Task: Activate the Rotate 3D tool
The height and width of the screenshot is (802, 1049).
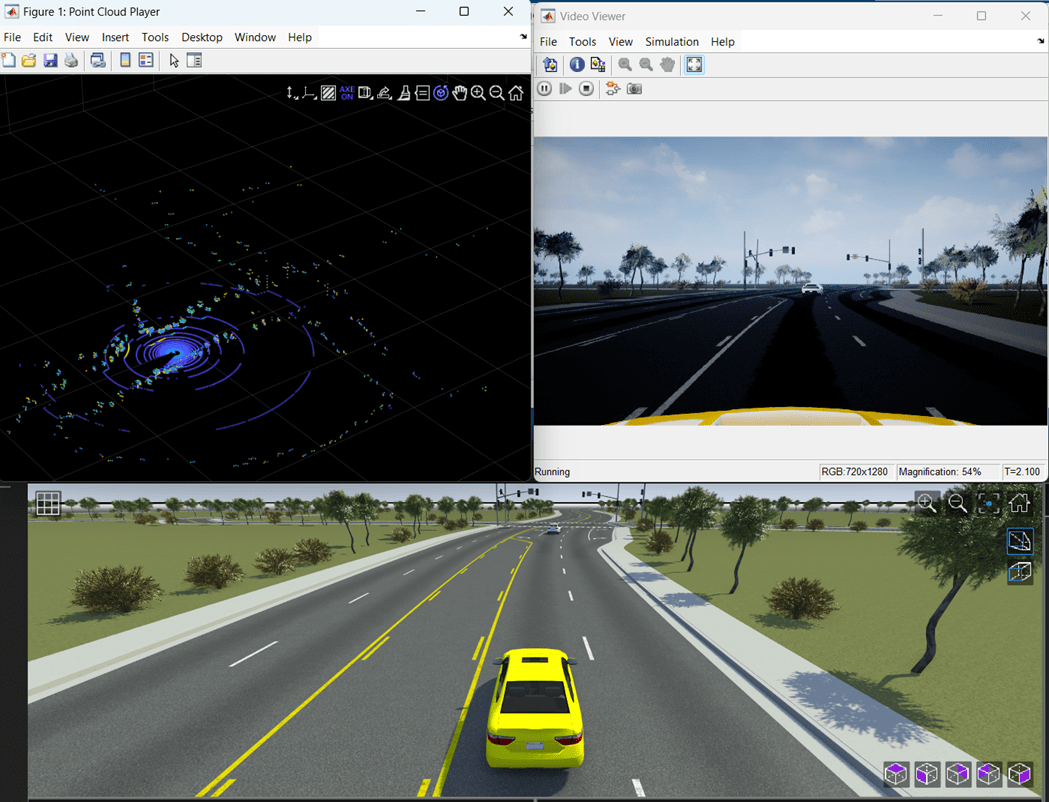Action: point(440,92)
